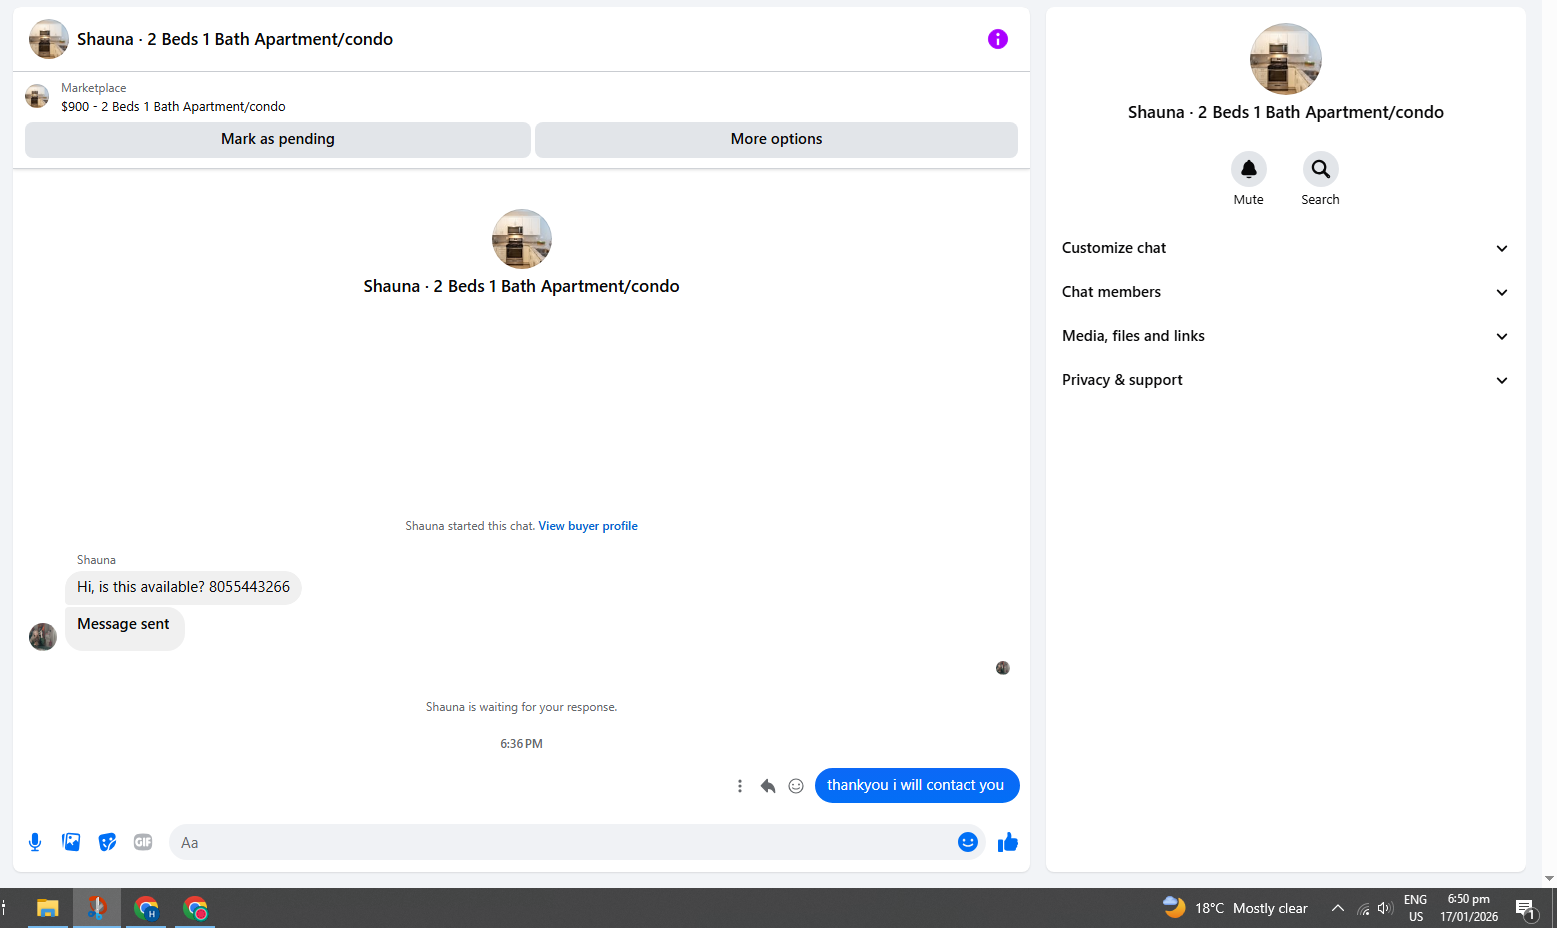
Task: Click the 'Hi, is this available?' message bubble
Action: [x=183, y=587]
